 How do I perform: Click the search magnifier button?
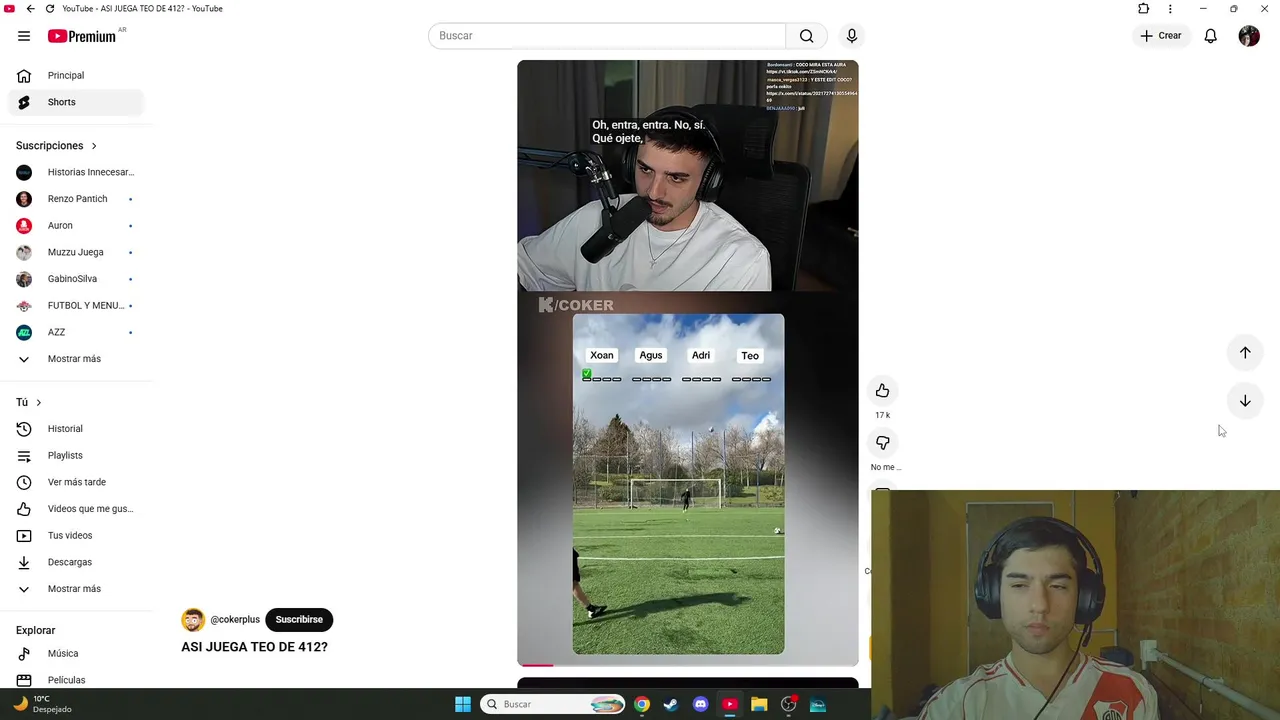click(x=806, y=36)
